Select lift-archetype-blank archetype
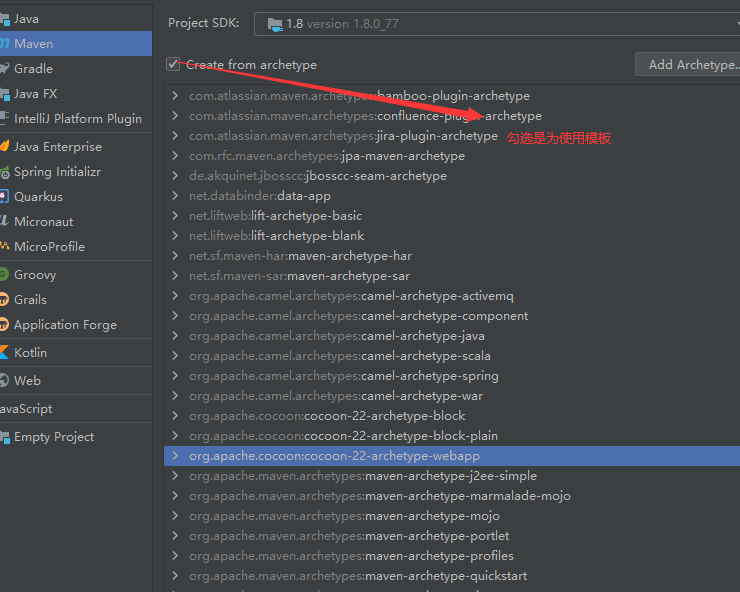740x592 pixels. [452, 236]
